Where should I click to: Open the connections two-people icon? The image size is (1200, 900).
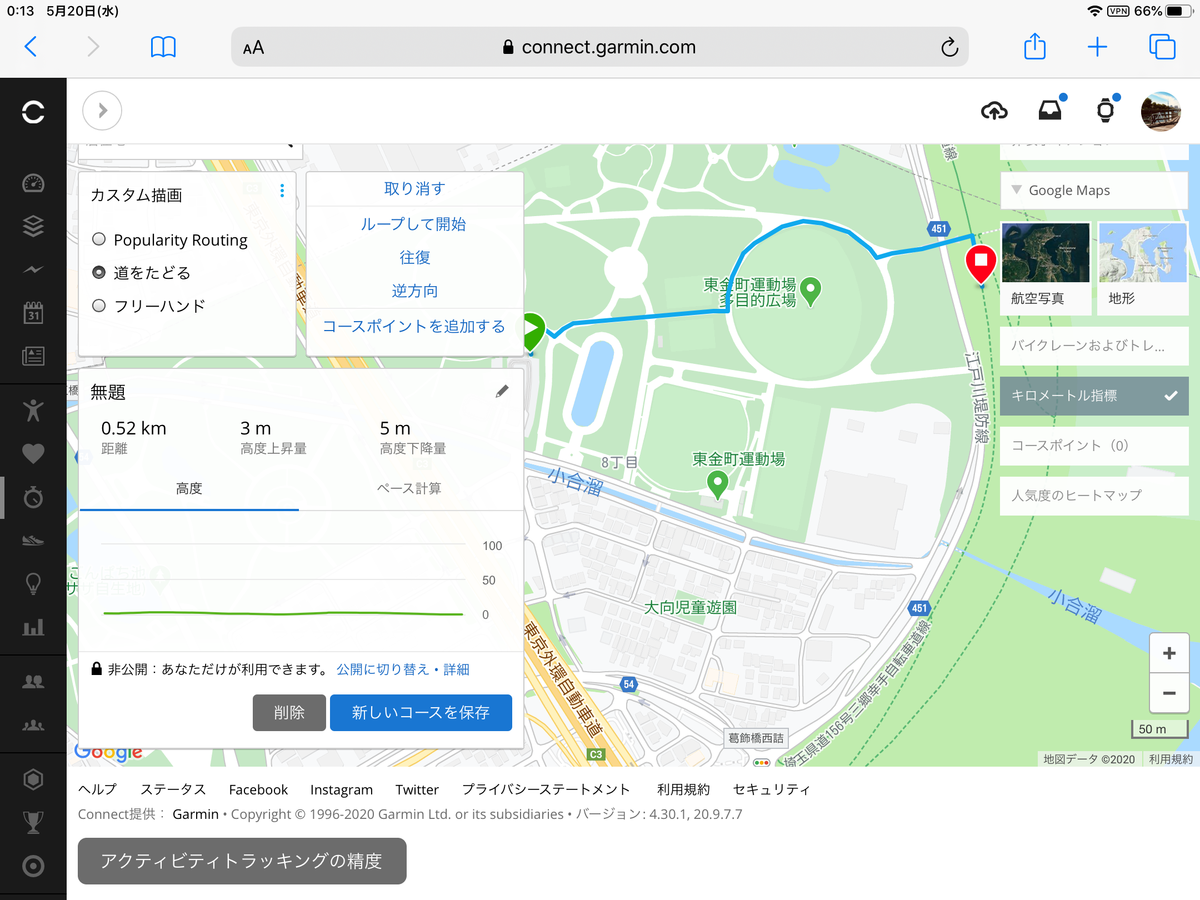click(x=33, y=681)
